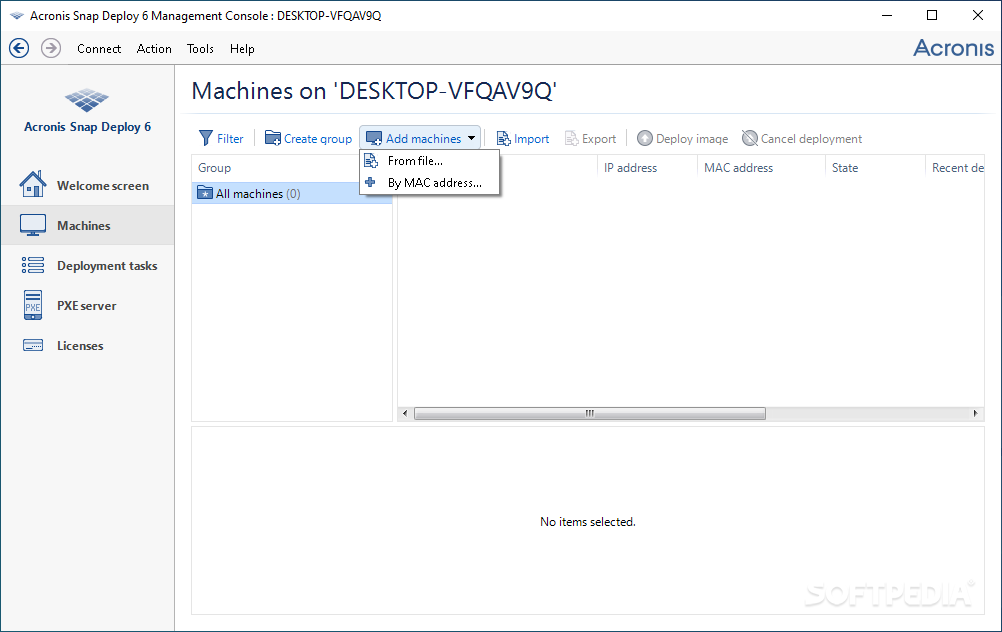Viewport: 1002px width, 632px height.
Task: Click the Deploy image arrow icon
Action: [x=645, y=138]
